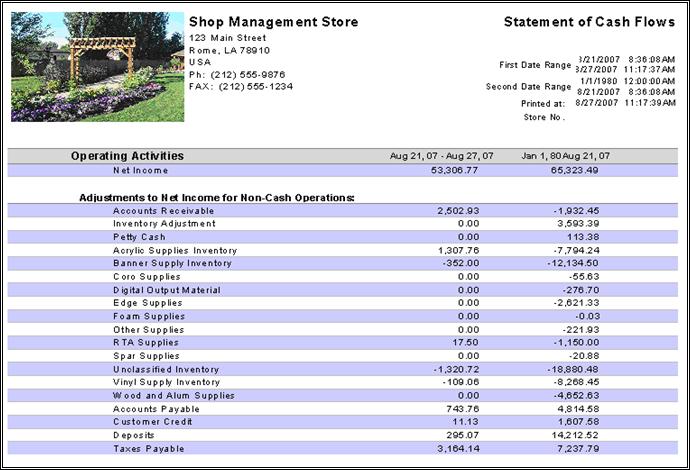This screenshot has width=690, height=470.
Task: Select Deposits value 14,212.52
Action: pos(575,435)
